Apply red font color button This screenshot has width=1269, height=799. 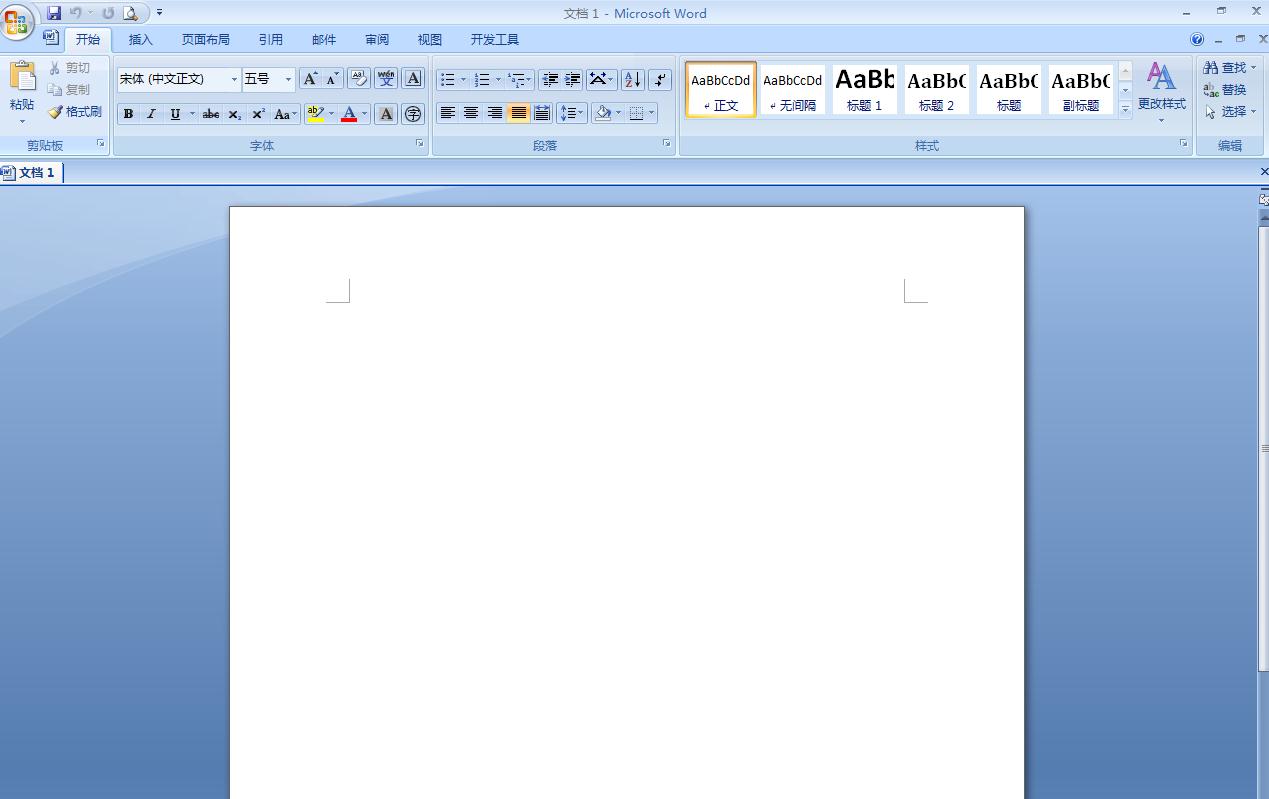coord(349,114)
